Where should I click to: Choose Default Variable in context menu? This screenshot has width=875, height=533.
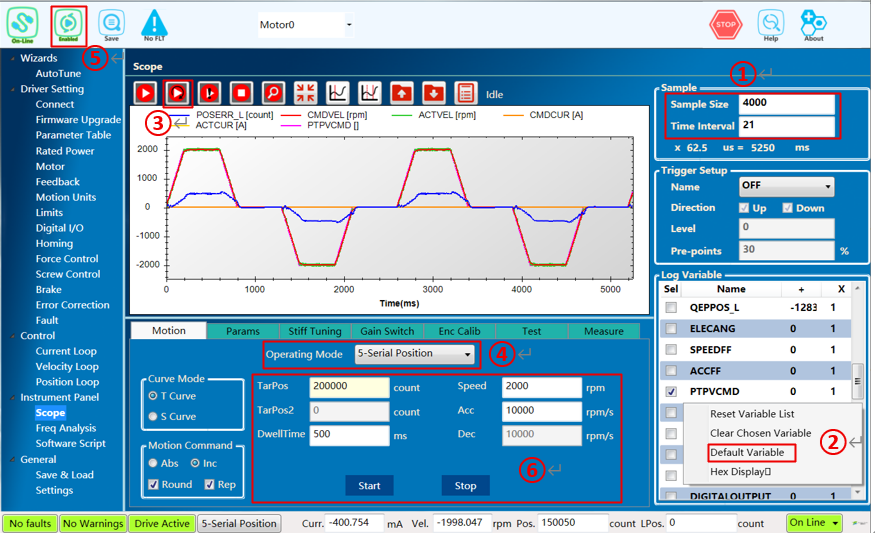(747, 453)
